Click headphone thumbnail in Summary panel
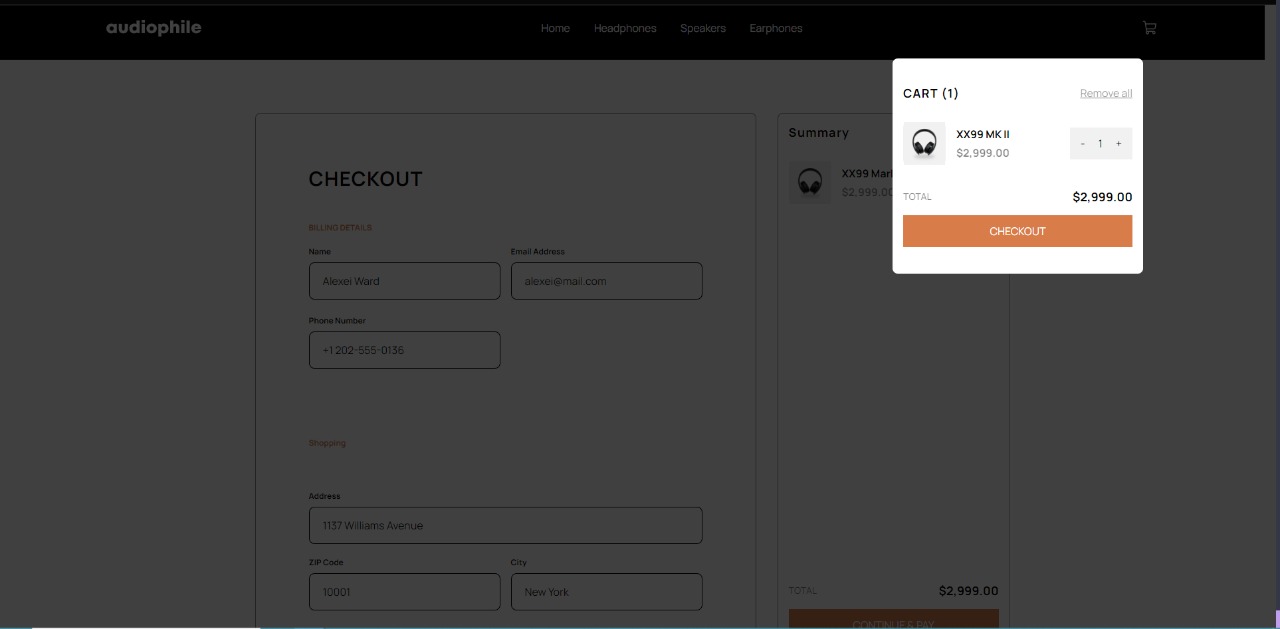1280x629 pixels. click(810, 183)
